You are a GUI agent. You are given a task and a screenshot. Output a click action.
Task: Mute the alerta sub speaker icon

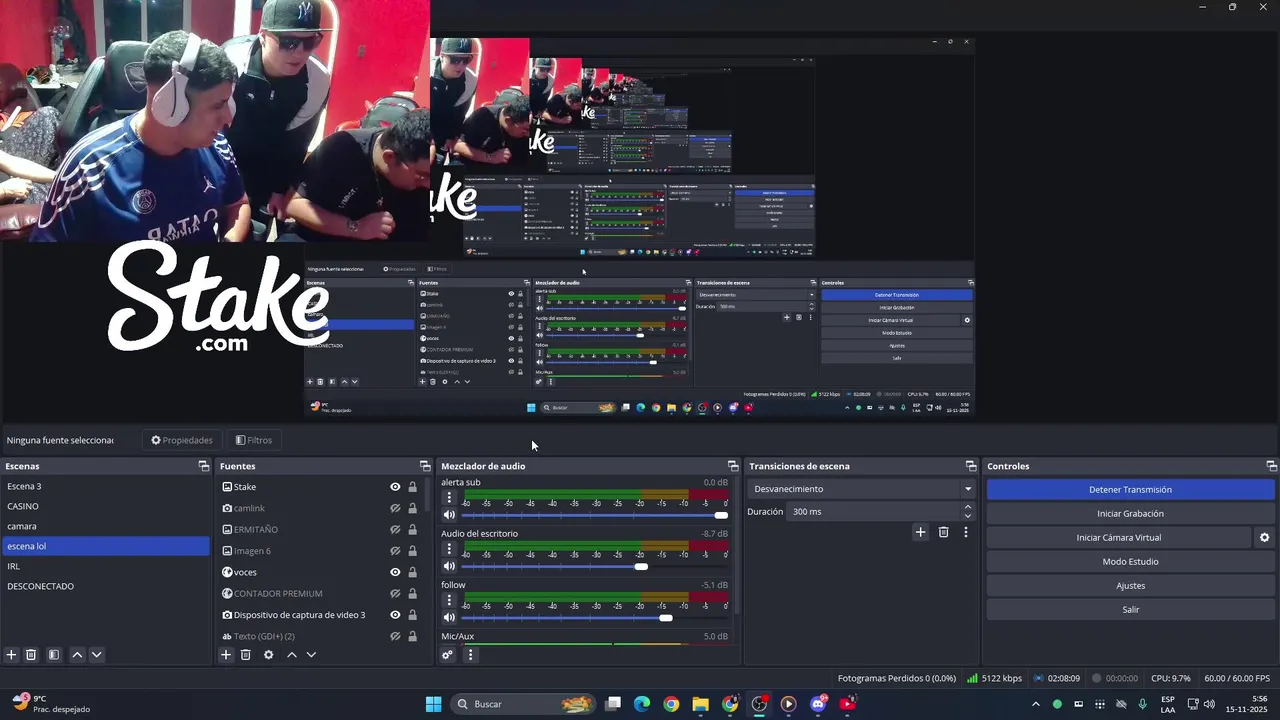click(x=449, y=515)
